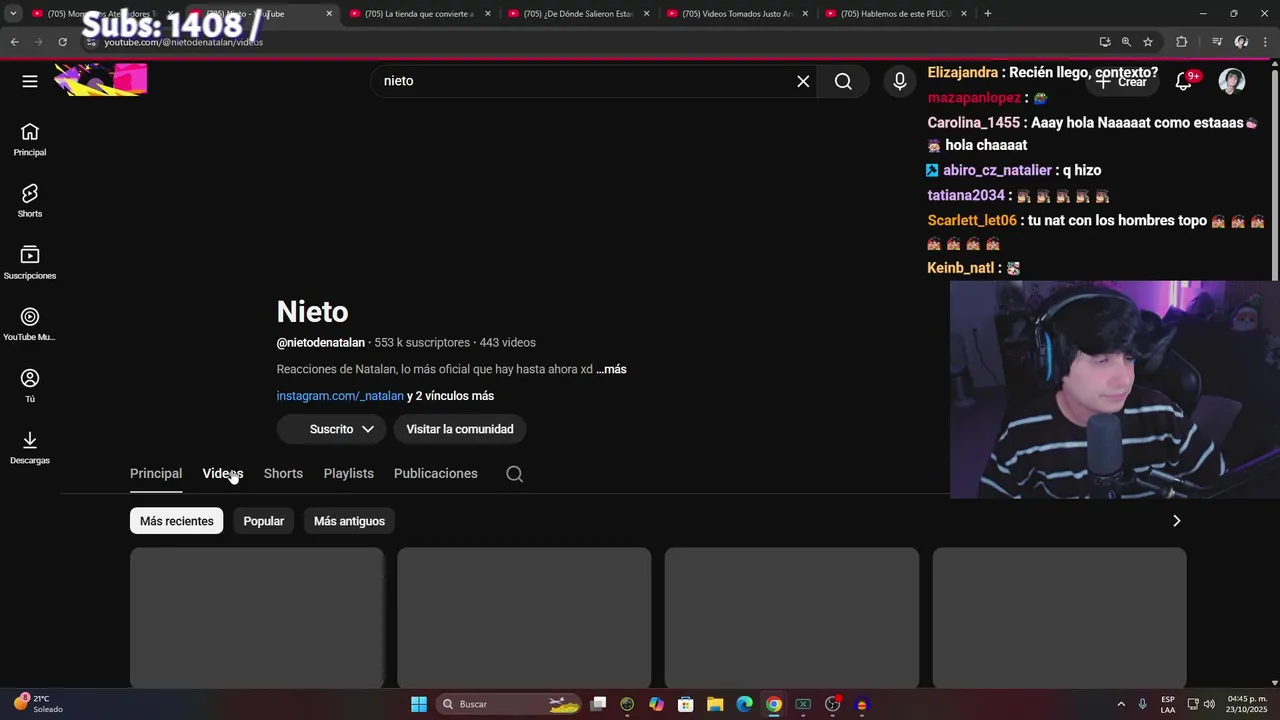
Task: Open Microsoft Edge from the taskbar
Action: pos(744,704)
